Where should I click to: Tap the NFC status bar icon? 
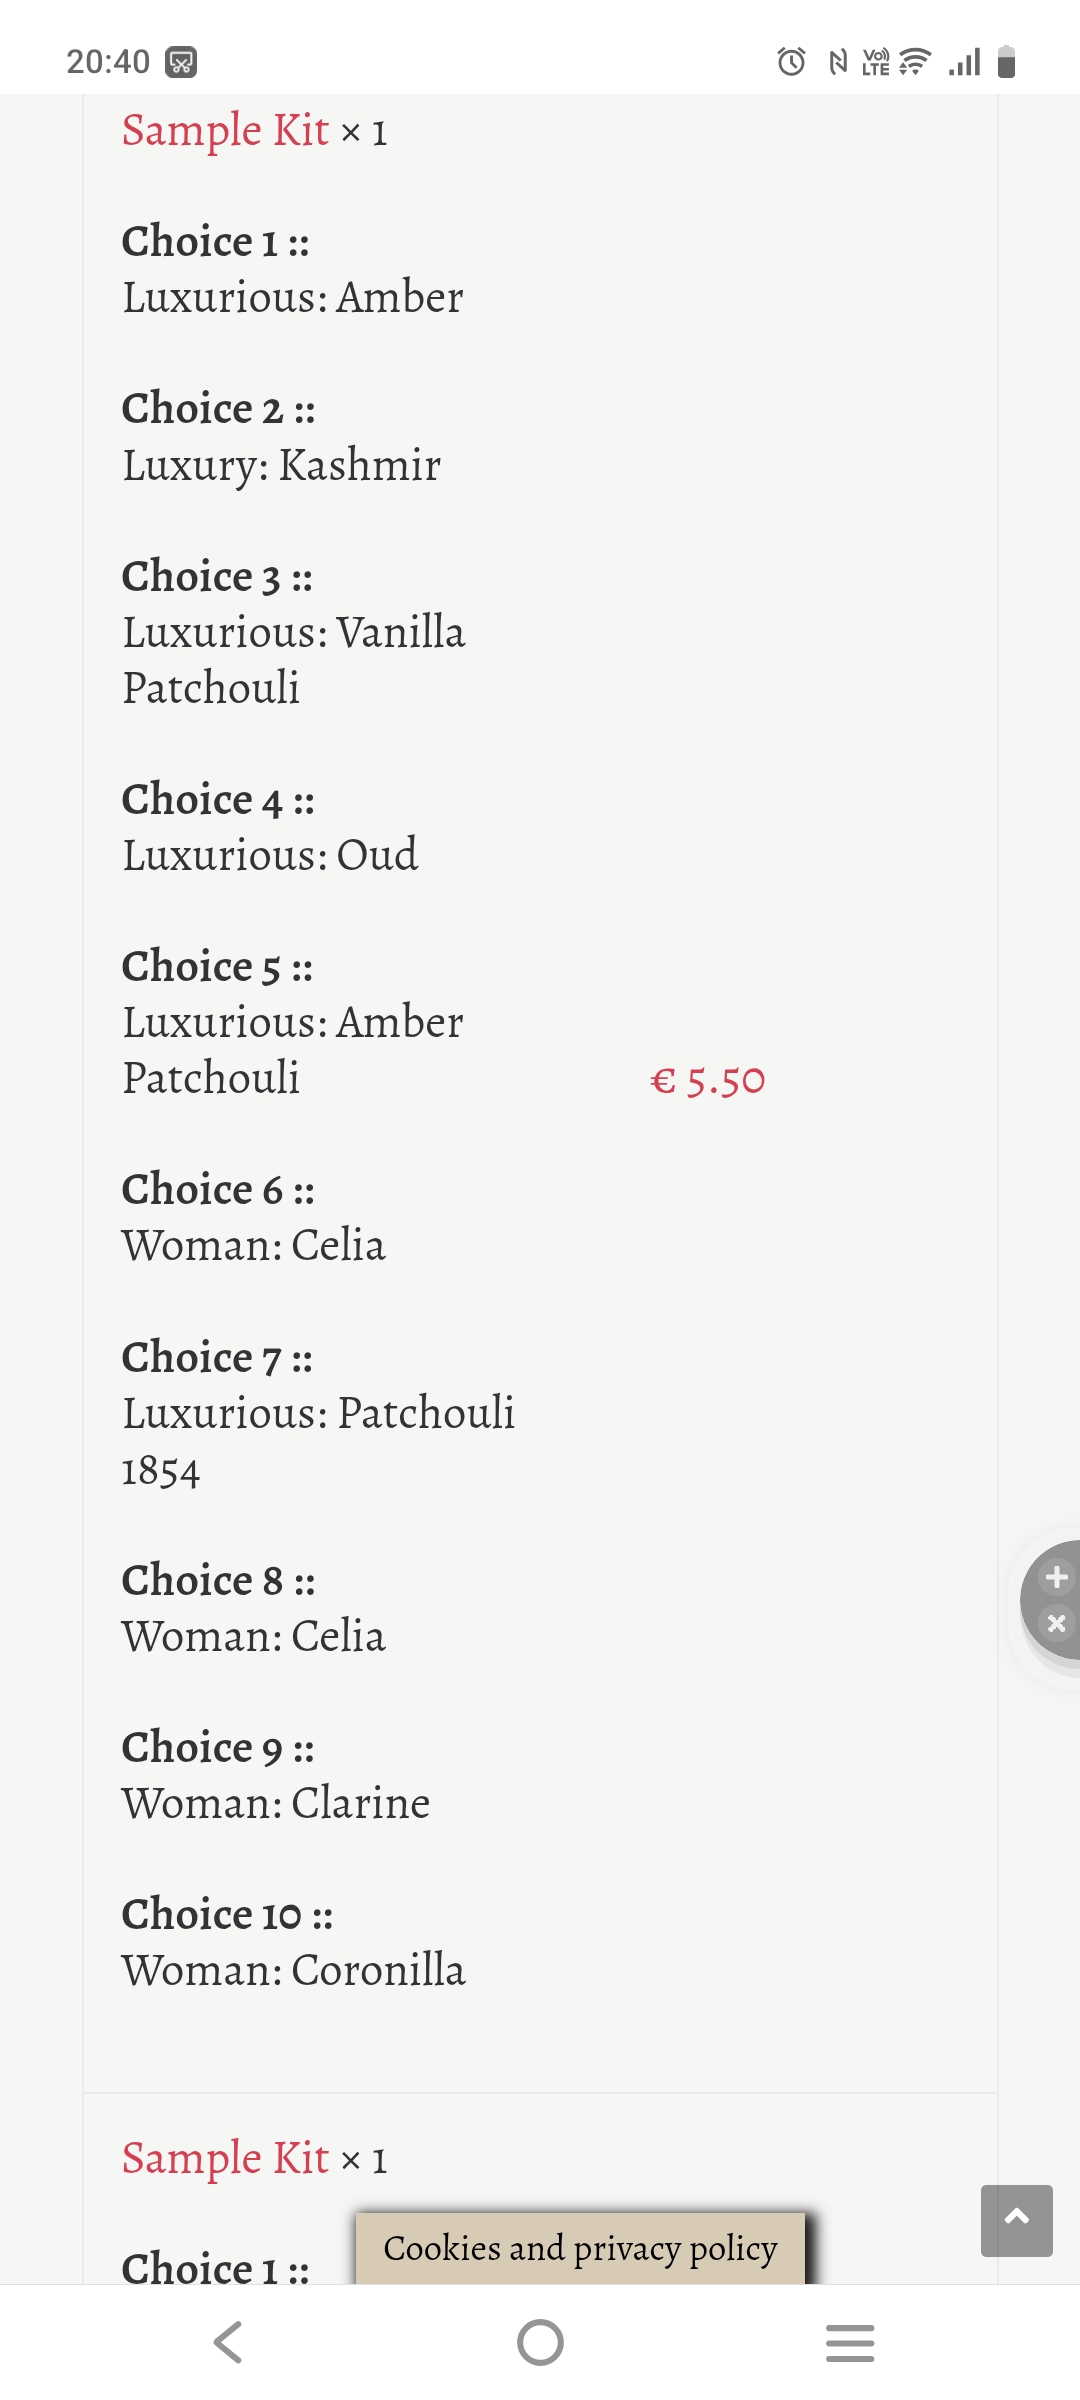838,62
